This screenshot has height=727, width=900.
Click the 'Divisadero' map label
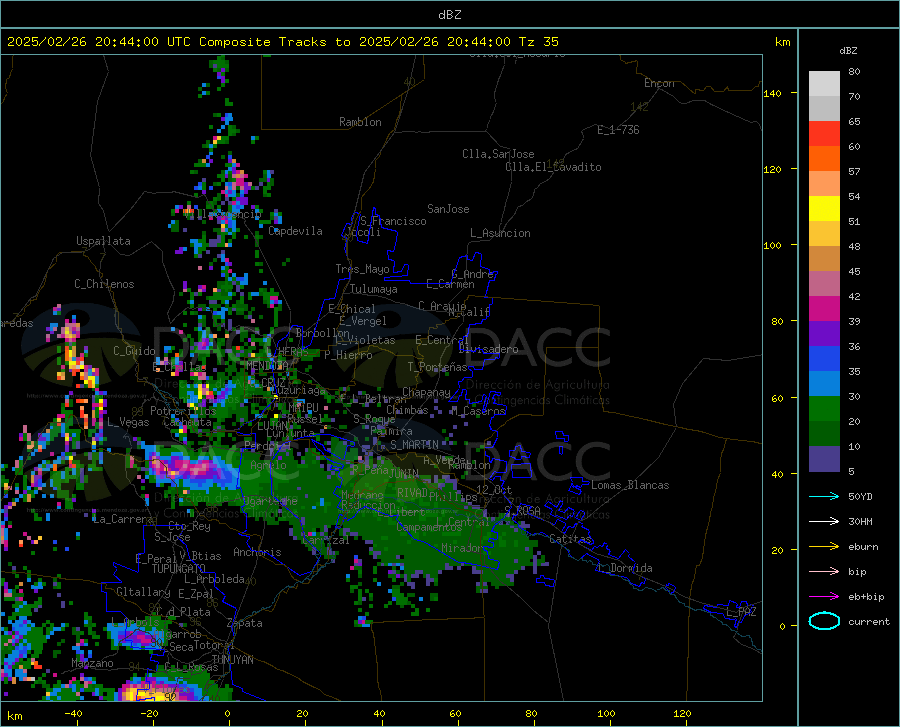[488, 349]
